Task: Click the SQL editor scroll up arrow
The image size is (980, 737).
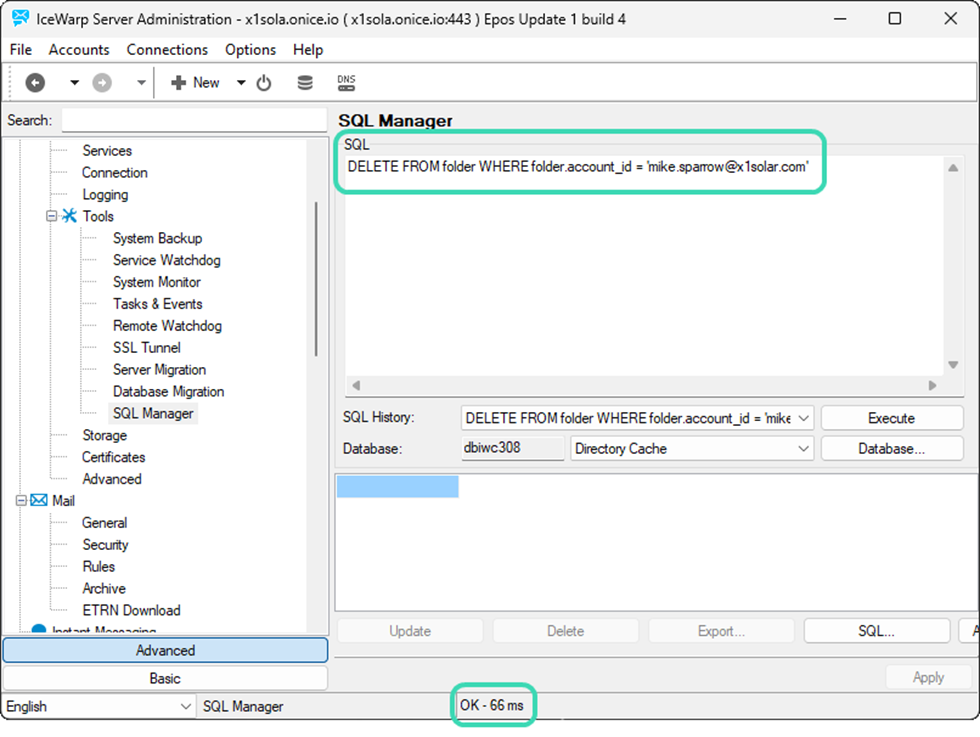Action: (x=953, y=168)
